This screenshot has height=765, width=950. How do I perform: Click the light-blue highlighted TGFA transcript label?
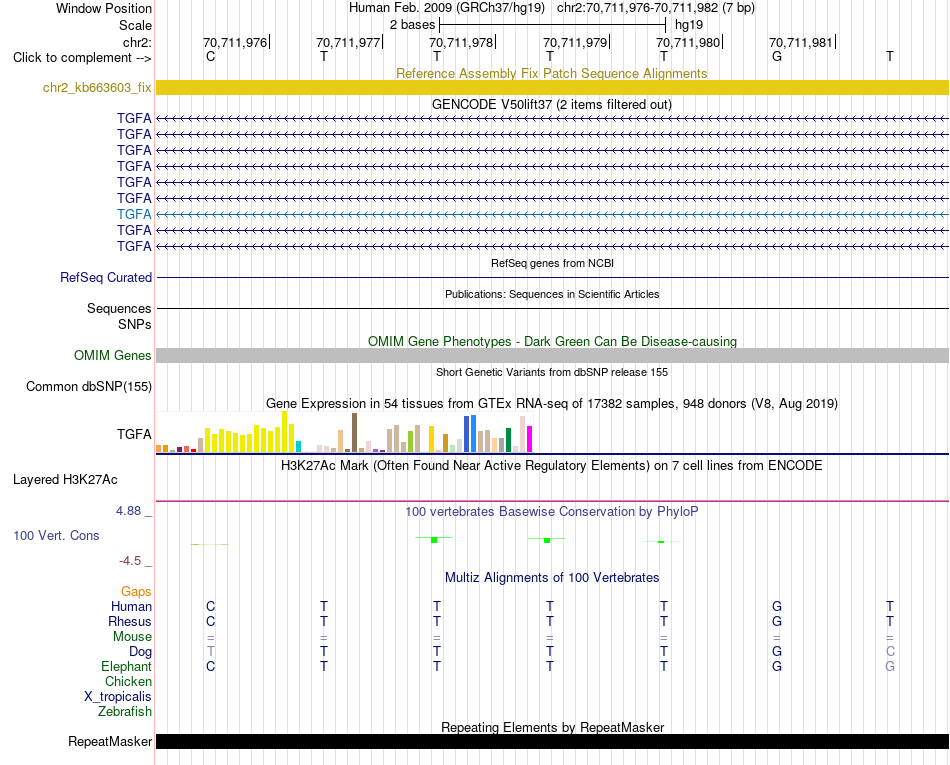tap(134, 214)
